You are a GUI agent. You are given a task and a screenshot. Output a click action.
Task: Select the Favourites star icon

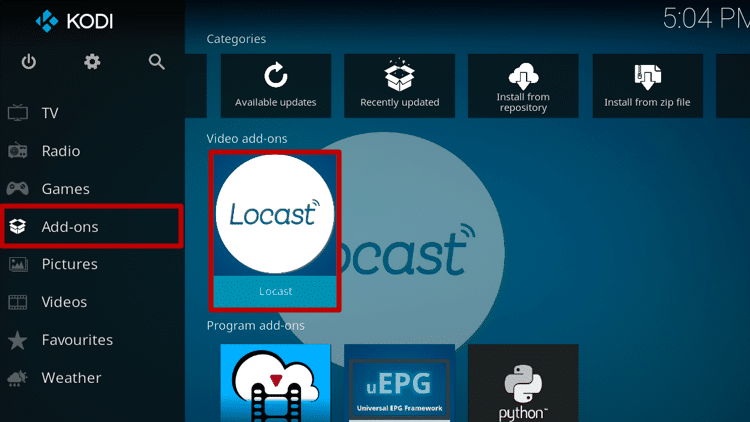click(x=18, y=340)
